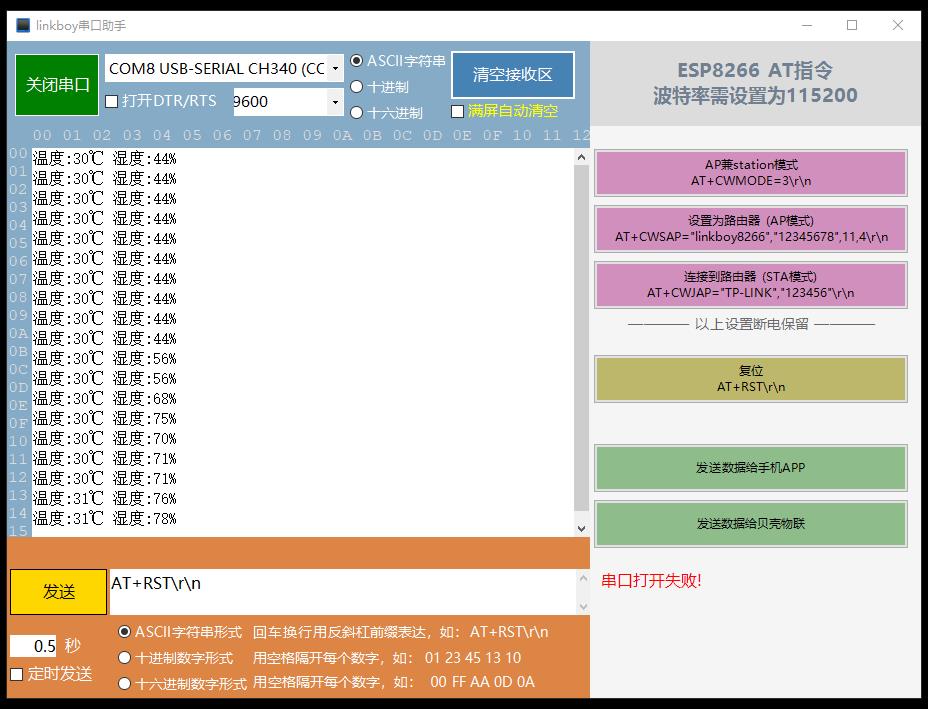Close the linkboy串口助手 window

click(x=898, y=25)
